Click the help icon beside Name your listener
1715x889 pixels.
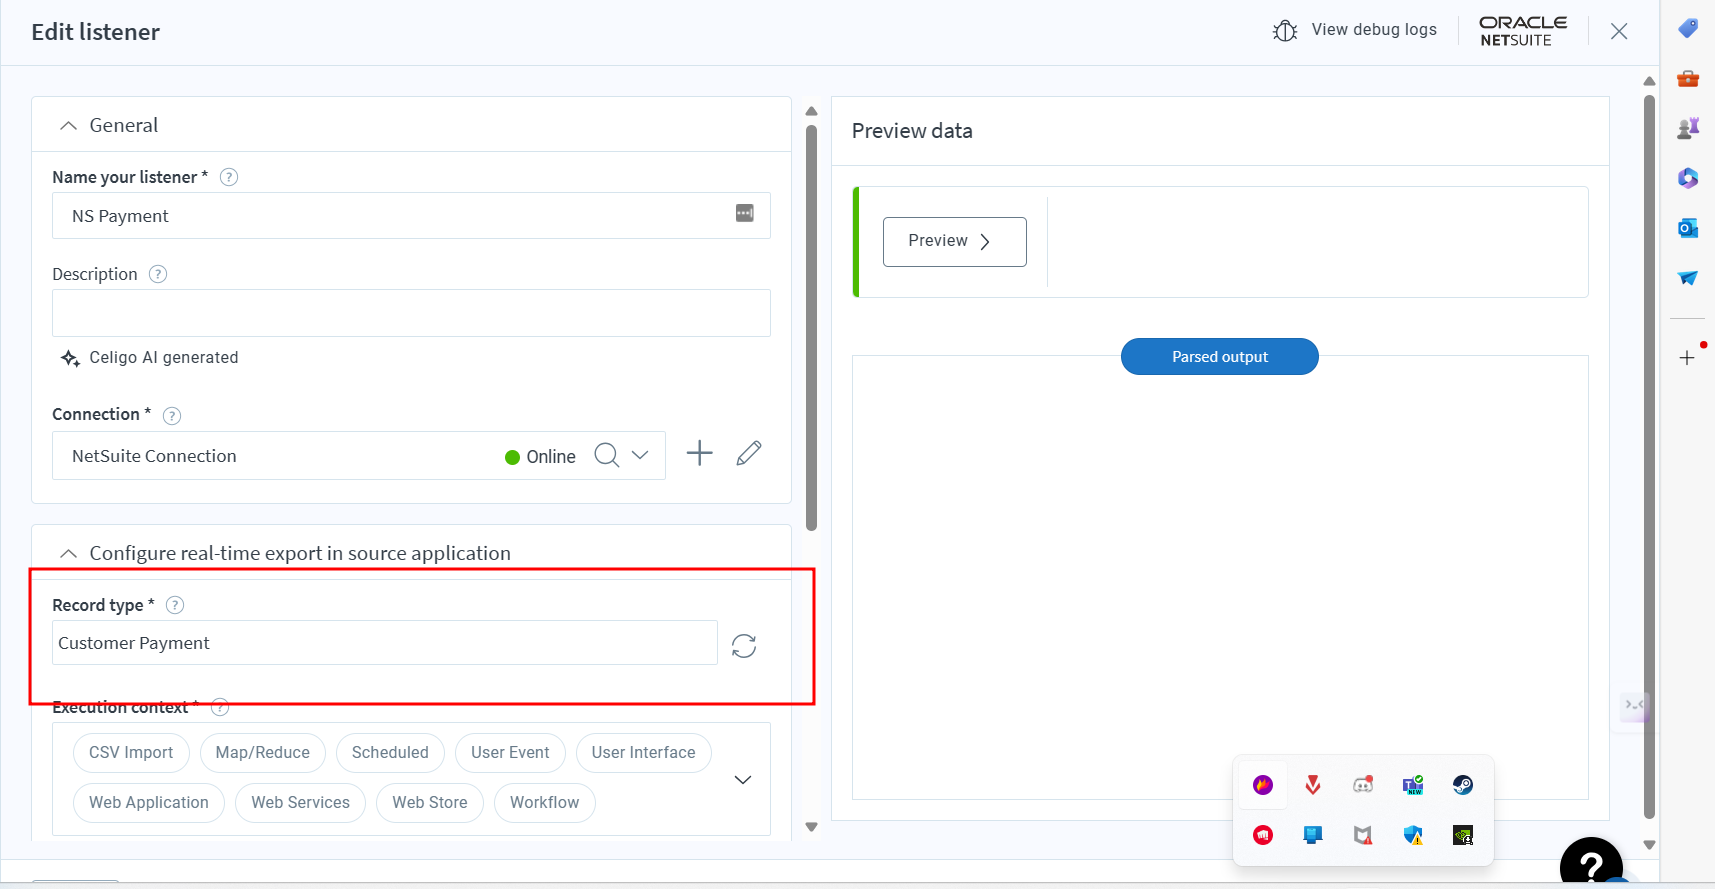click(x=229, y=177)
